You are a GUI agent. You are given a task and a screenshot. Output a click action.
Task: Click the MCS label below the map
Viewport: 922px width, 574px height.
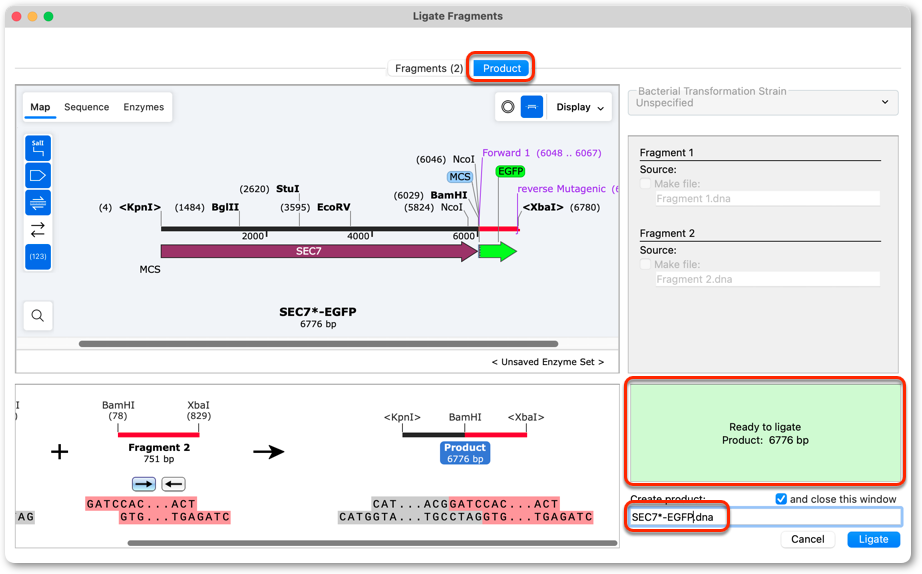149,269
